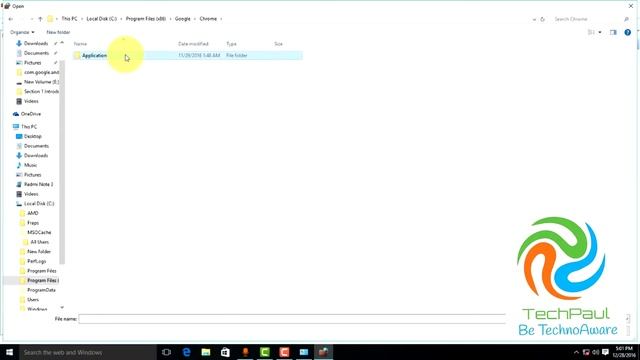Open the PerfLogs folder in tree
This screenshot has width=640, height=360.
pyautogui.click(x=36, y=261)
